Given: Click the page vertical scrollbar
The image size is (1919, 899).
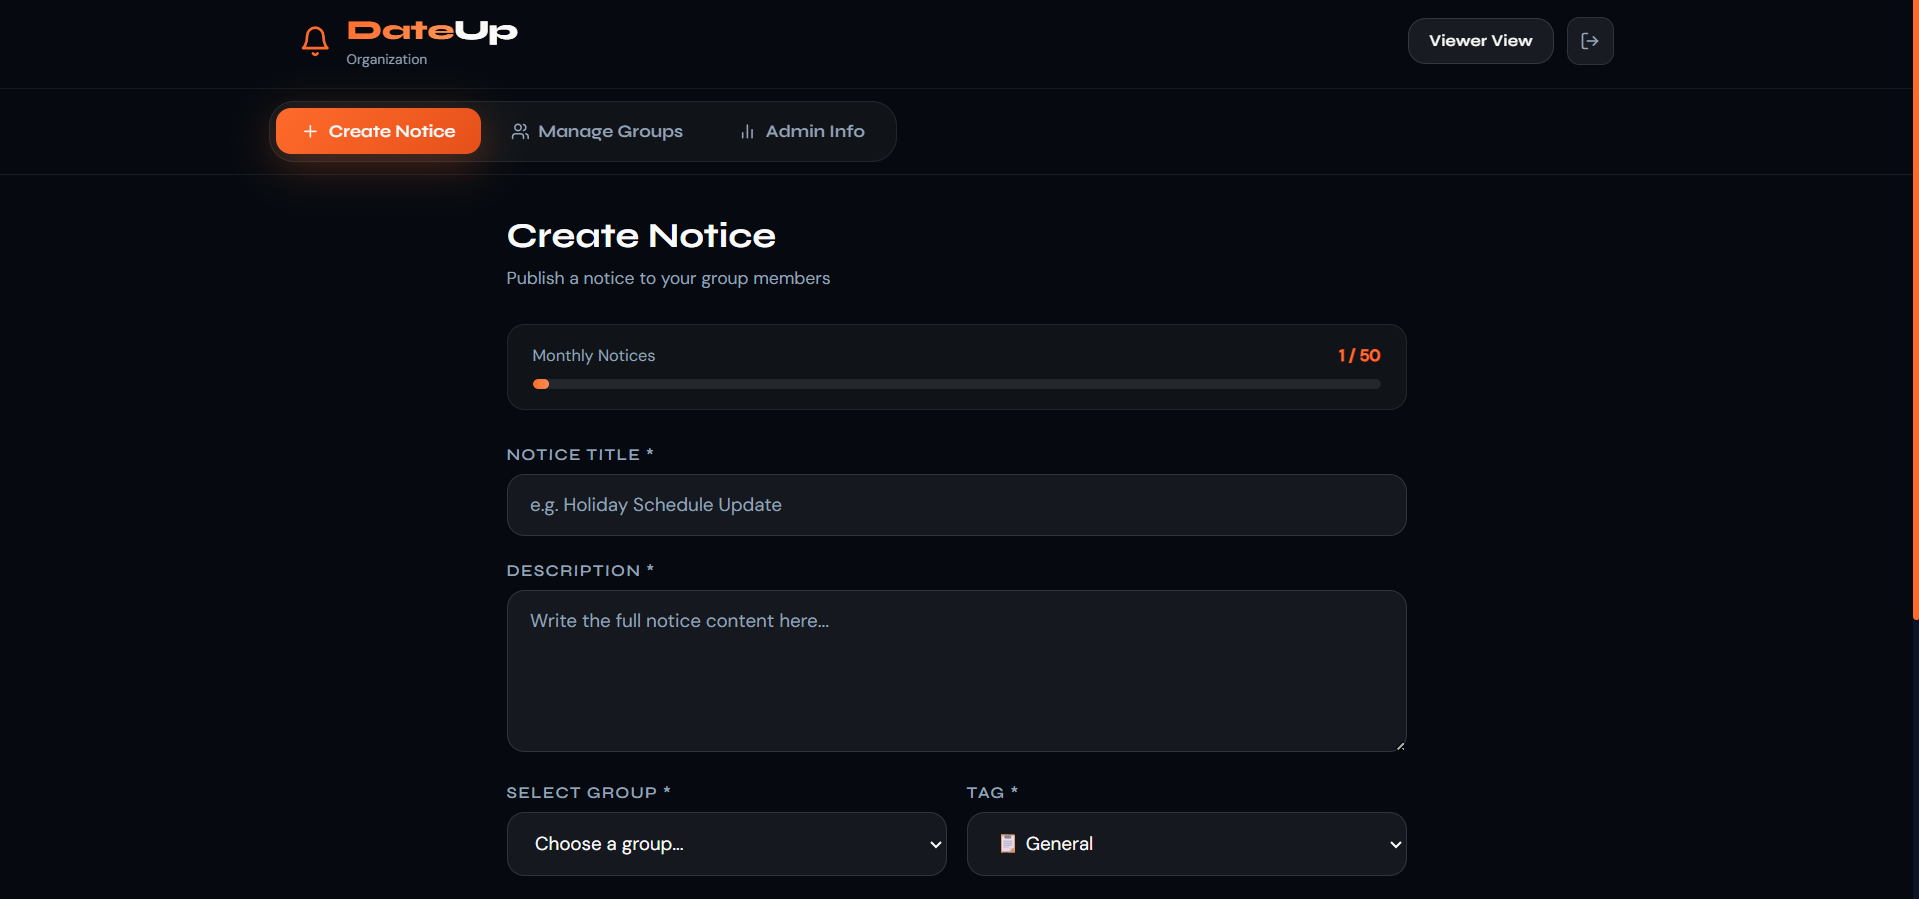Looking at the screenshot, I should [1915, 310].
